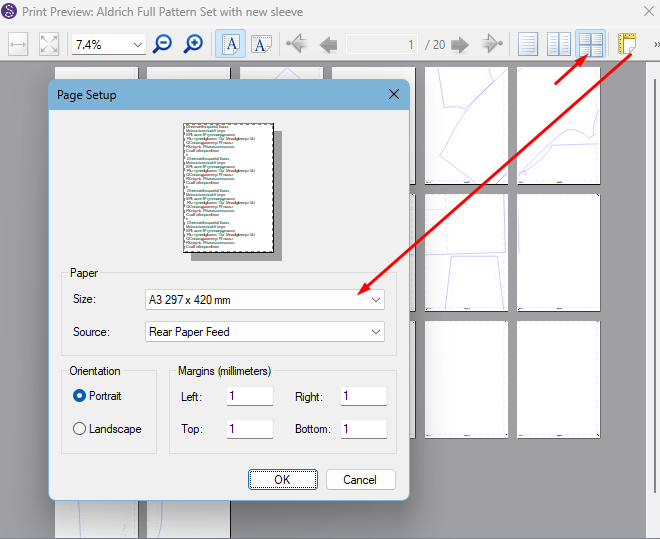Open Page Setup from toolbar icon
The width and height of the screenshot is (660, 539).
click(626, 44)
